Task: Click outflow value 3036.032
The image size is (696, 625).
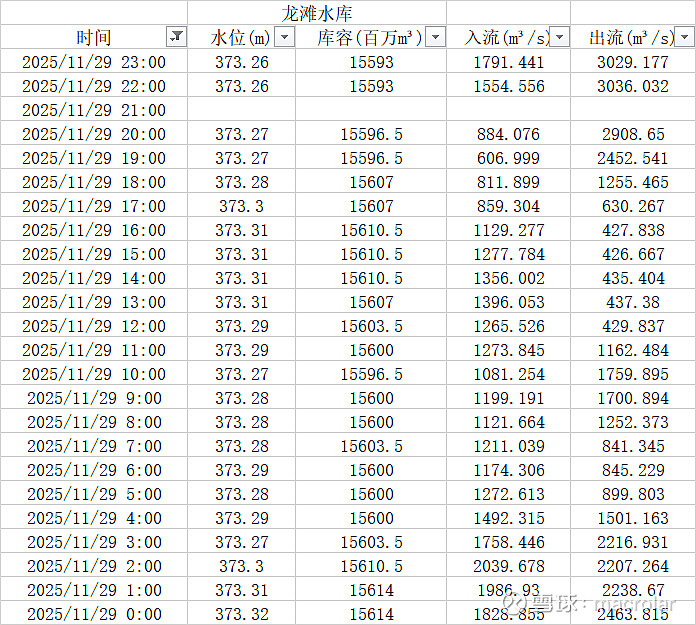Action: coord(633,85)
